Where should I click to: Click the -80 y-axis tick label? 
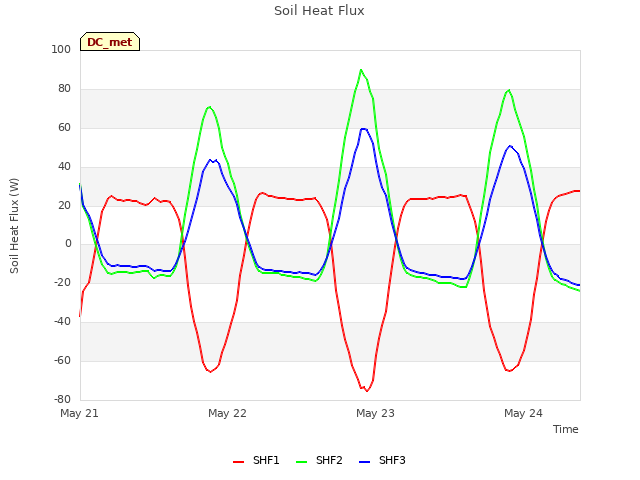pos(62,399)
